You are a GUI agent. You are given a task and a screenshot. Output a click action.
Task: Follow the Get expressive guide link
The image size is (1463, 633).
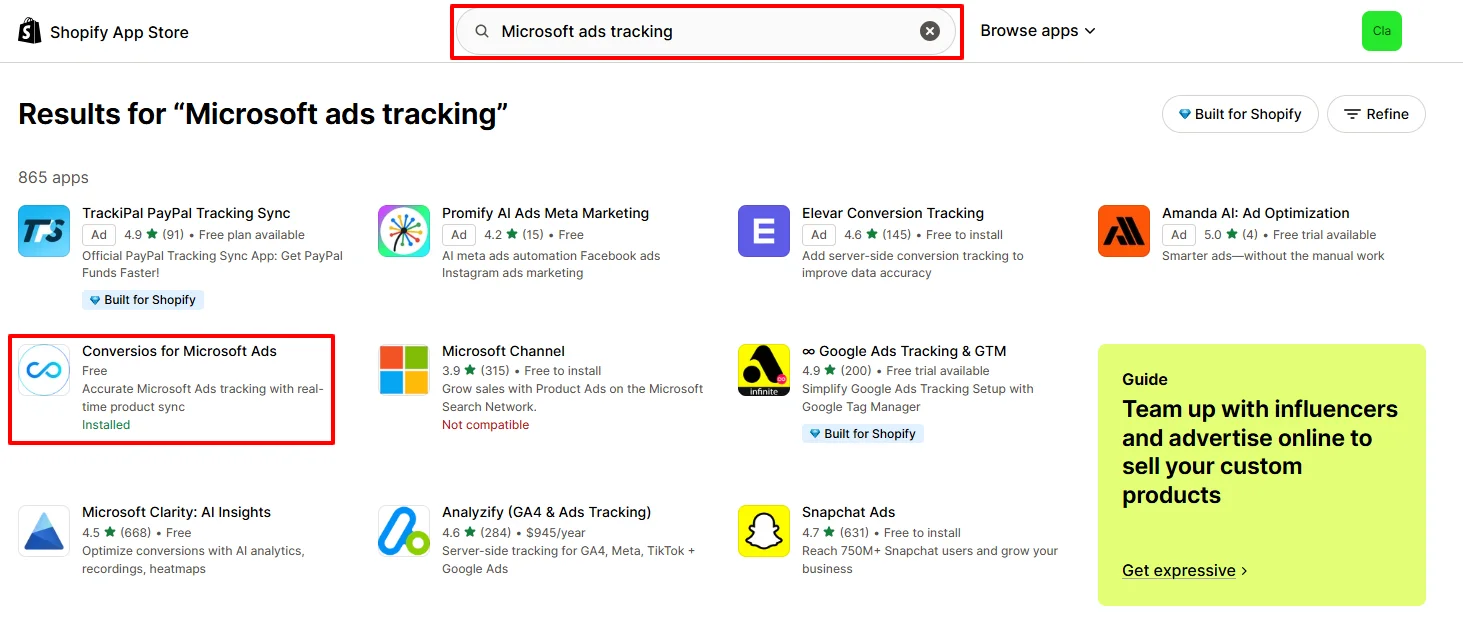click(x=1179, y=570)
